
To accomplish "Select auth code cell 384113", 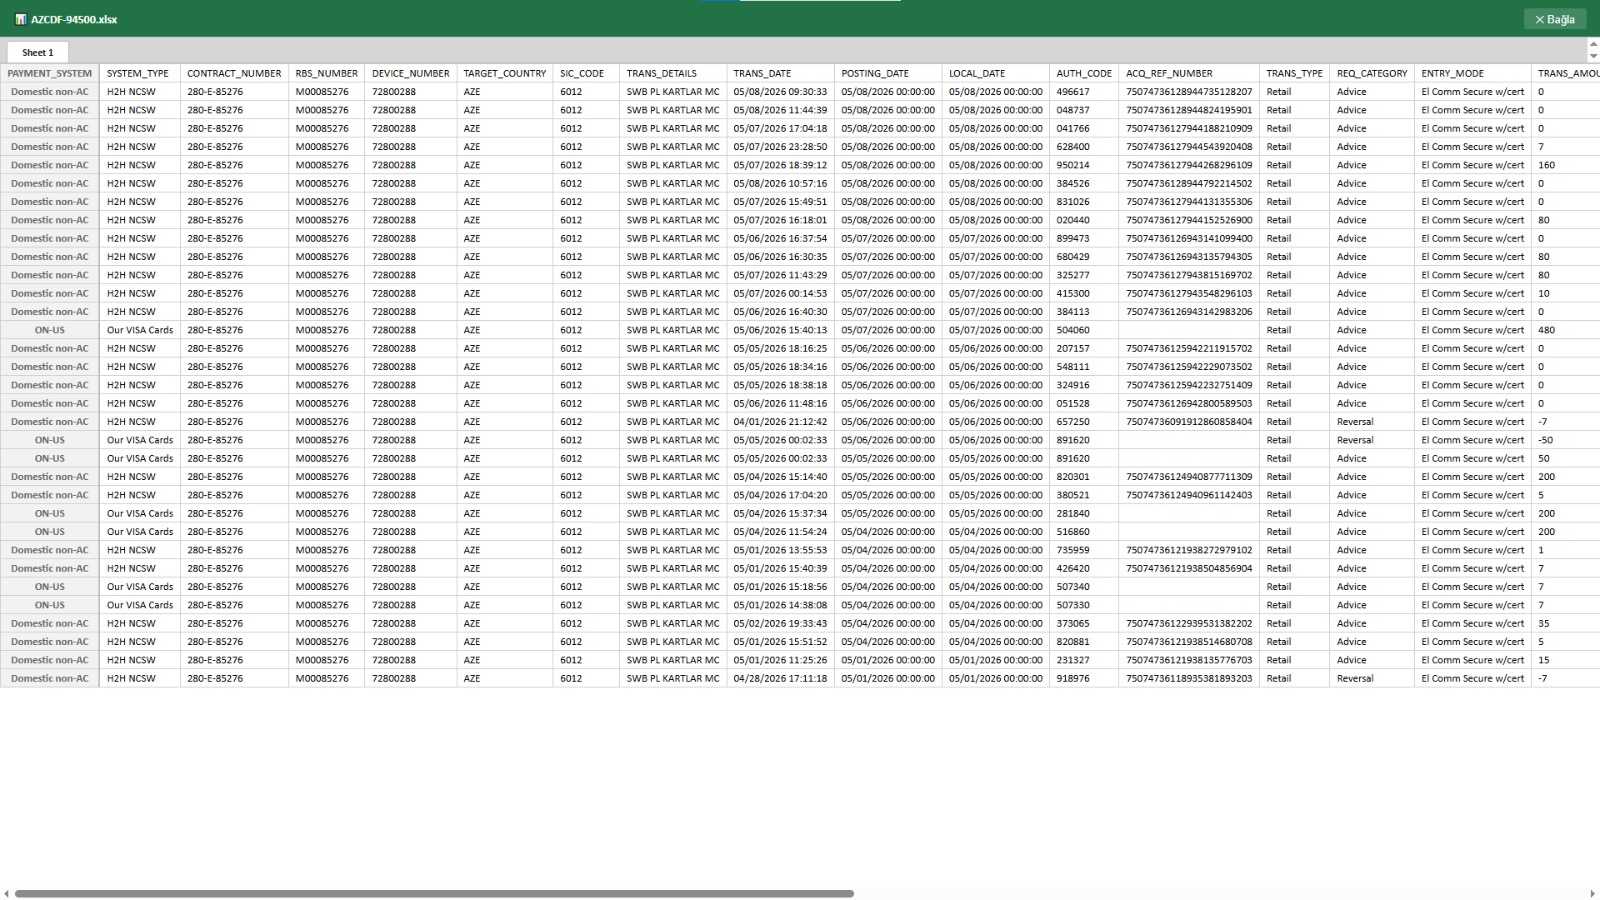I will coord(1084,312).
